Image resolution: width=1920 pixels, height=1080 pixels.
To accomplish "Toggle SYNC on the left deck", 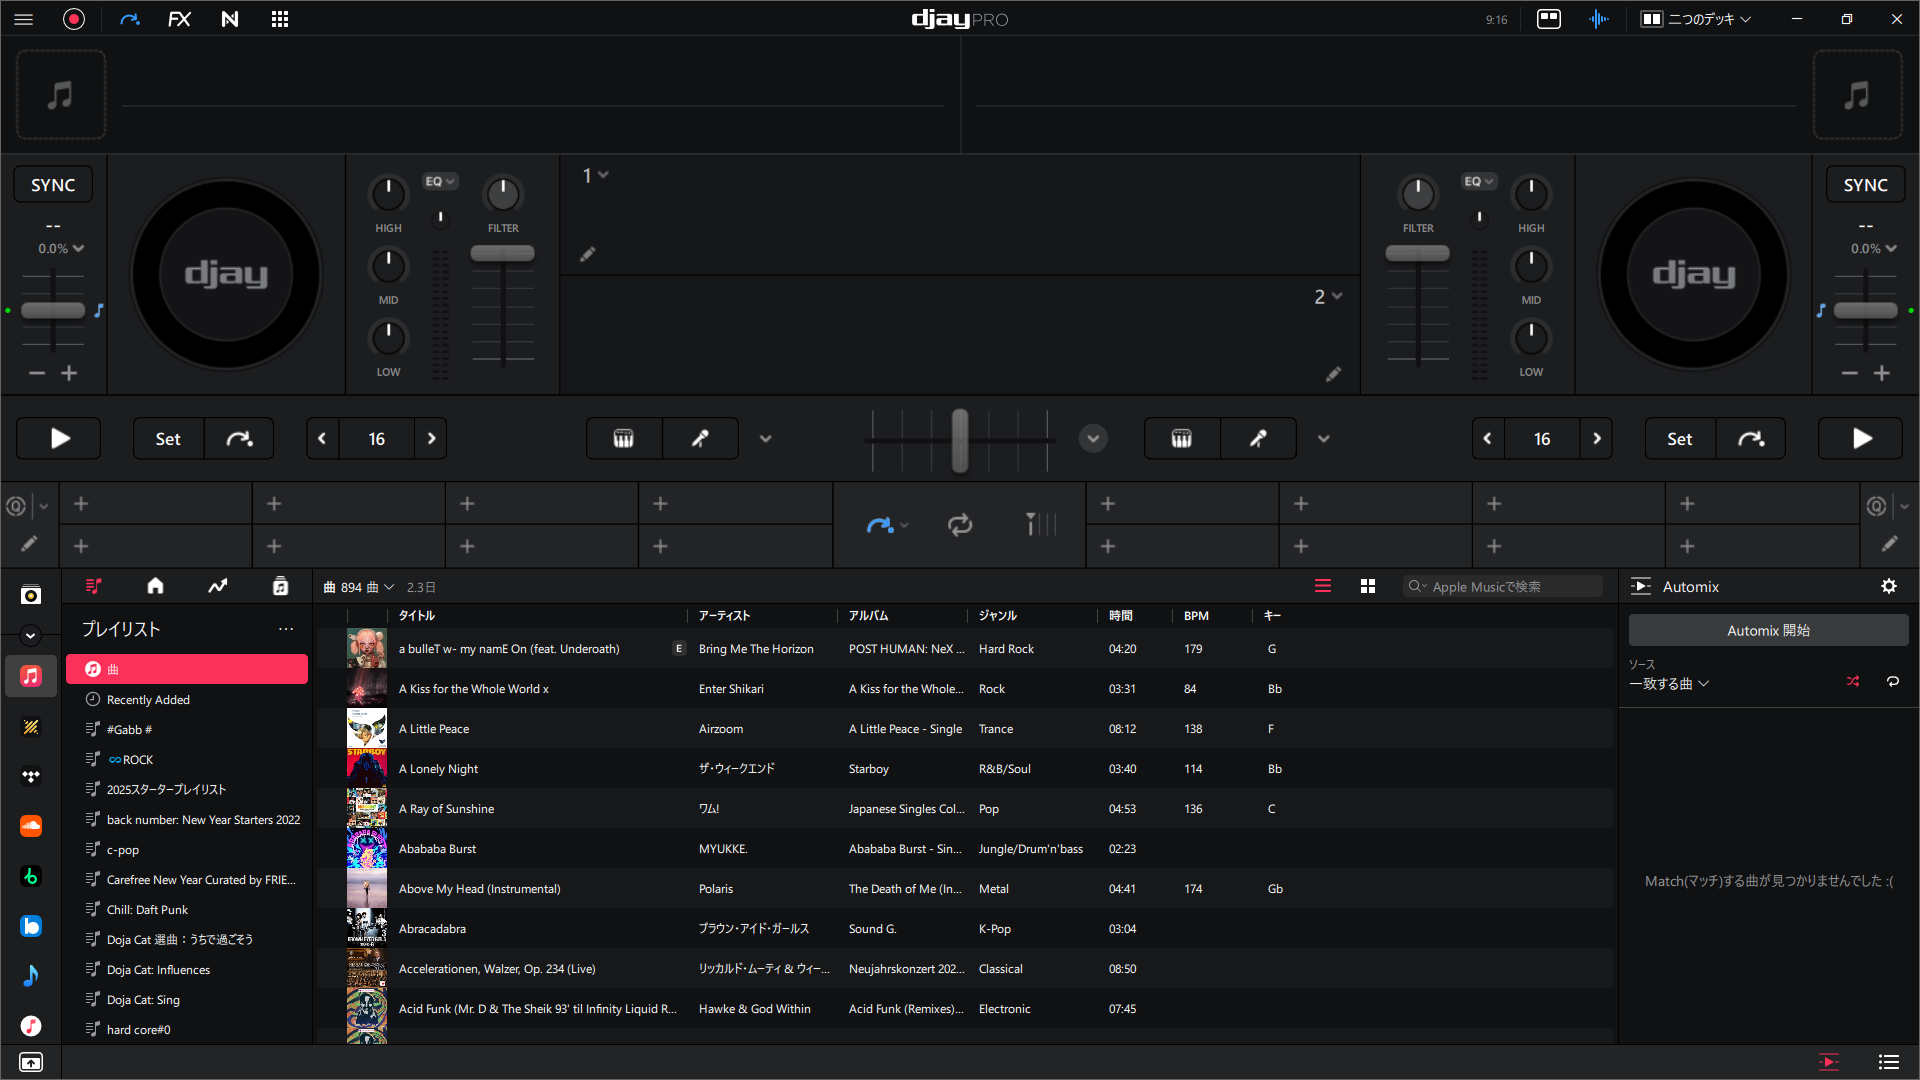I will (53, 185).
